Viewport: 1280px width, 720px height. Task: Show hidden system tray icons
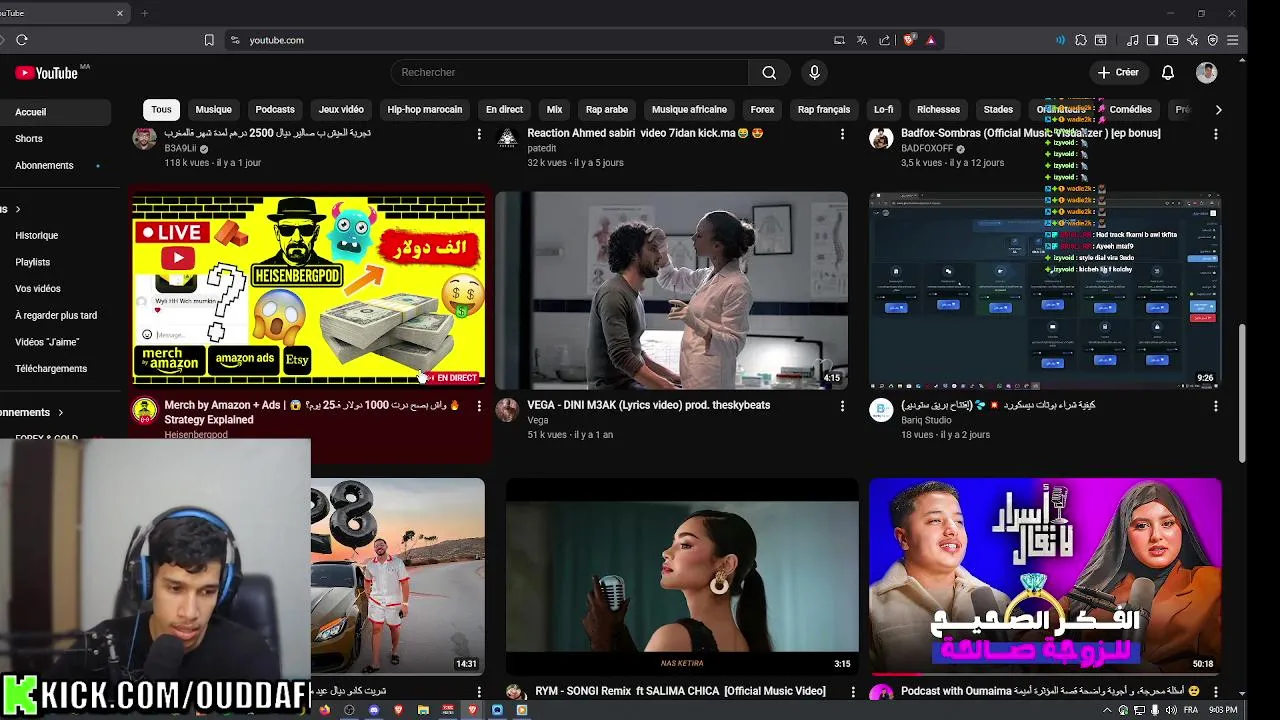pos(1106,710)
